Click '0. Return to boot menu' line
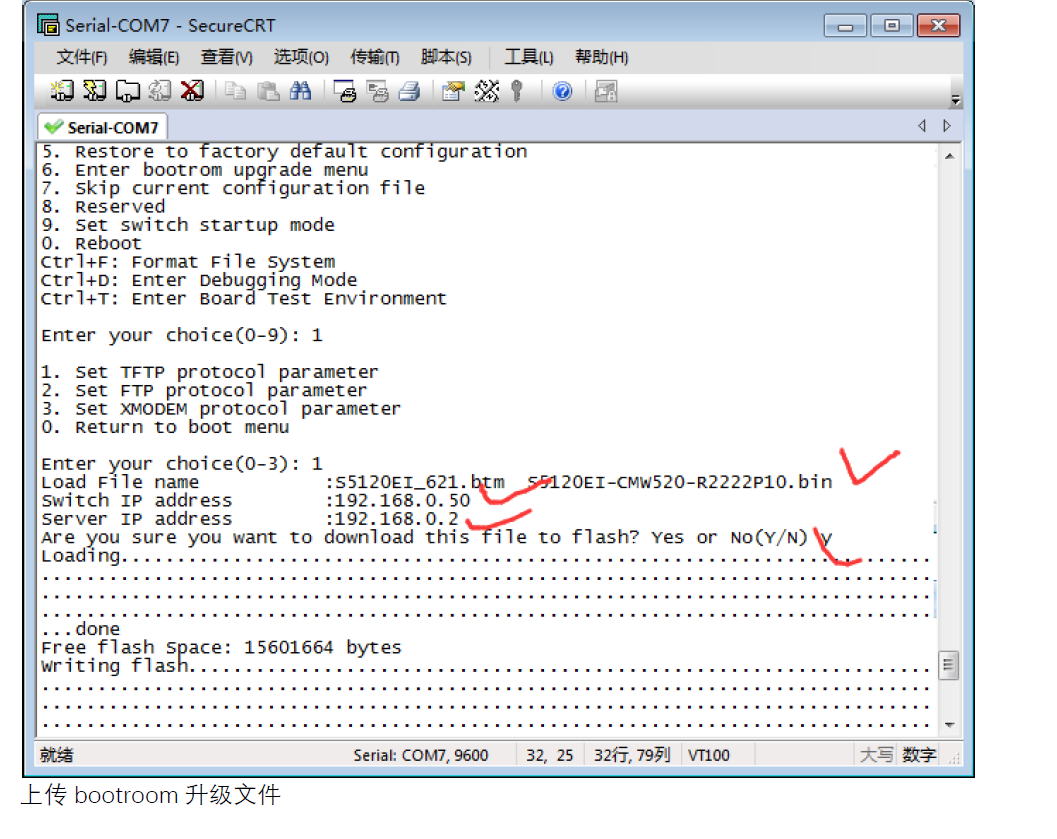Screen dimensions: 1057x839 [165, 427]
